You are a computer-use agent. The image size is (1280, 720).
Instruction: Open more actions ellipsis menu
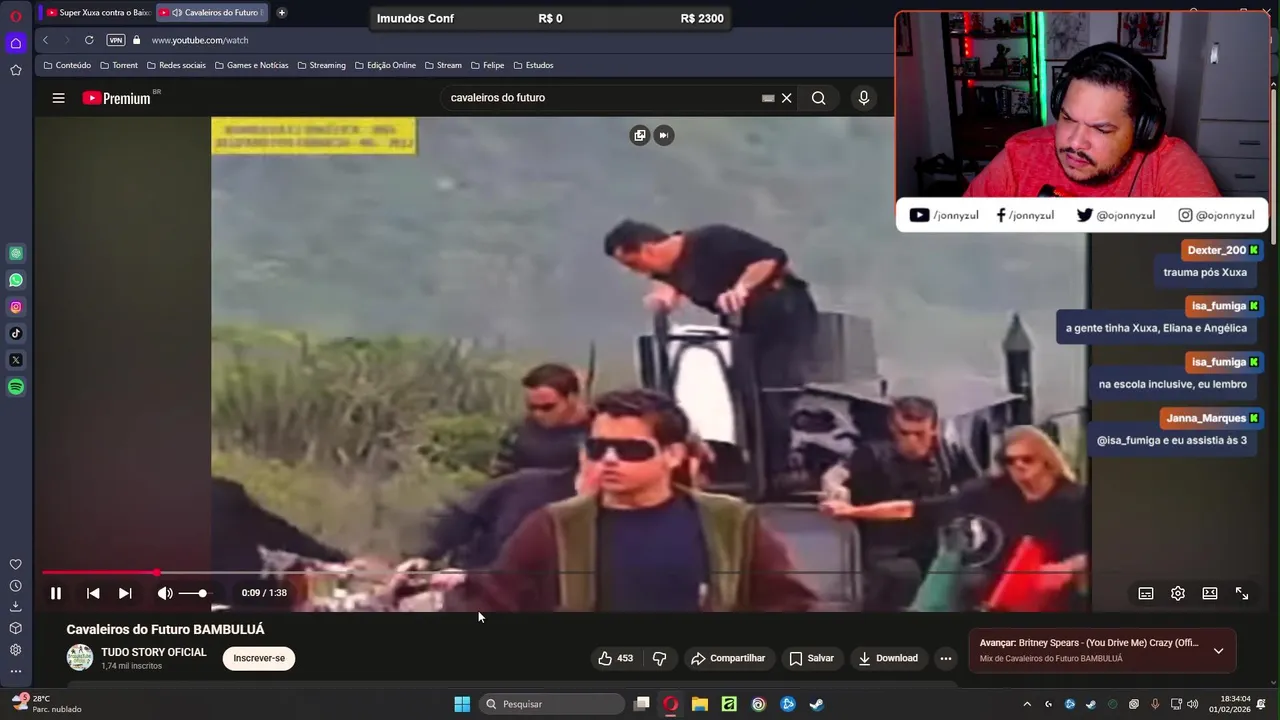[945, 658]
